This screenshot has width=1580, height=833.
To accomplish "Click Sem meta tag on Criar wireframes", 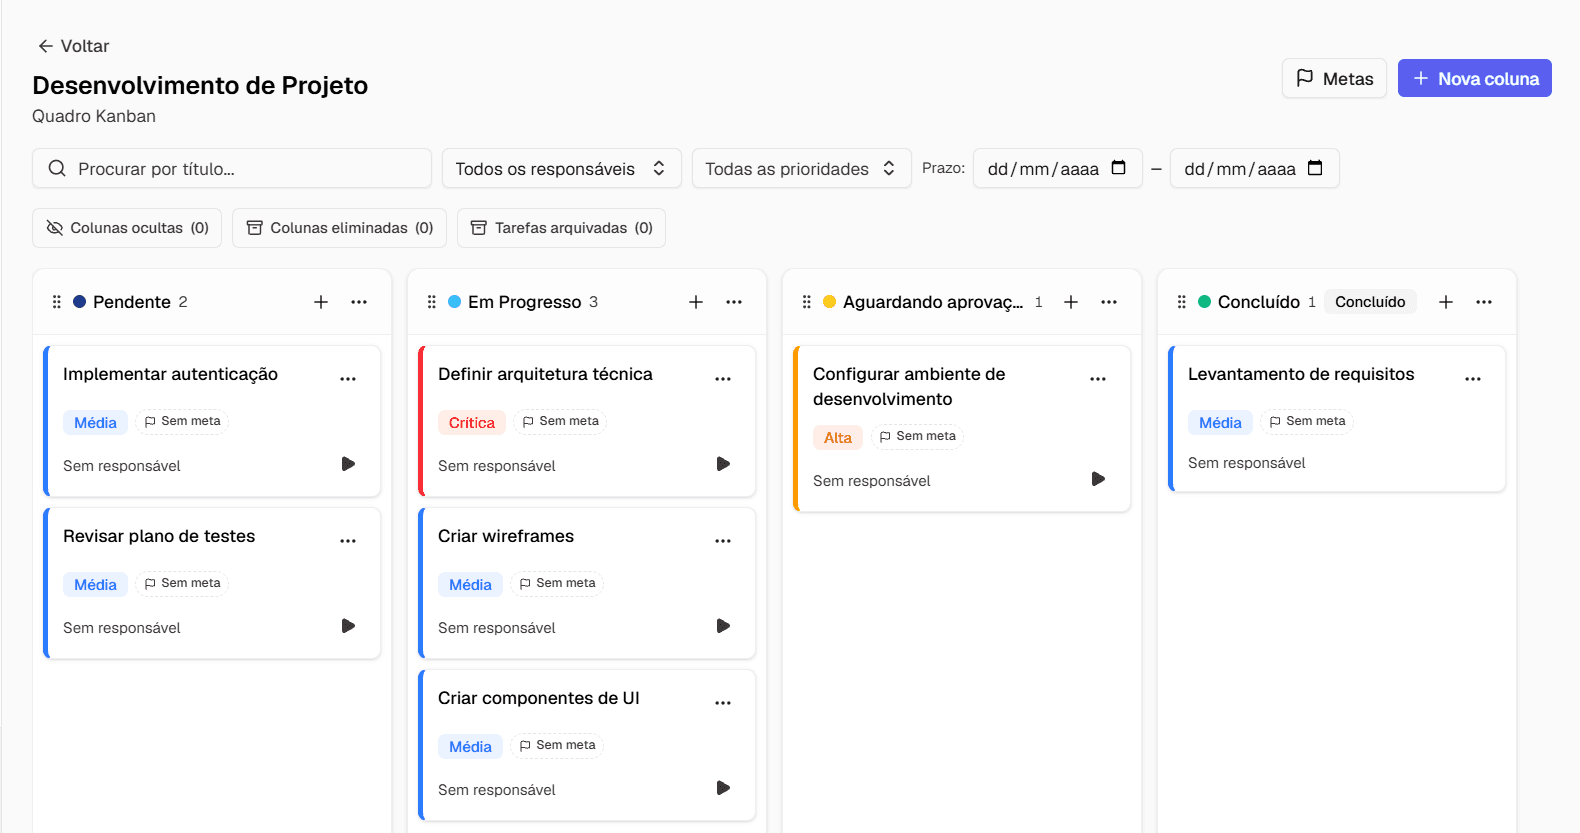I will pos(557,583).
